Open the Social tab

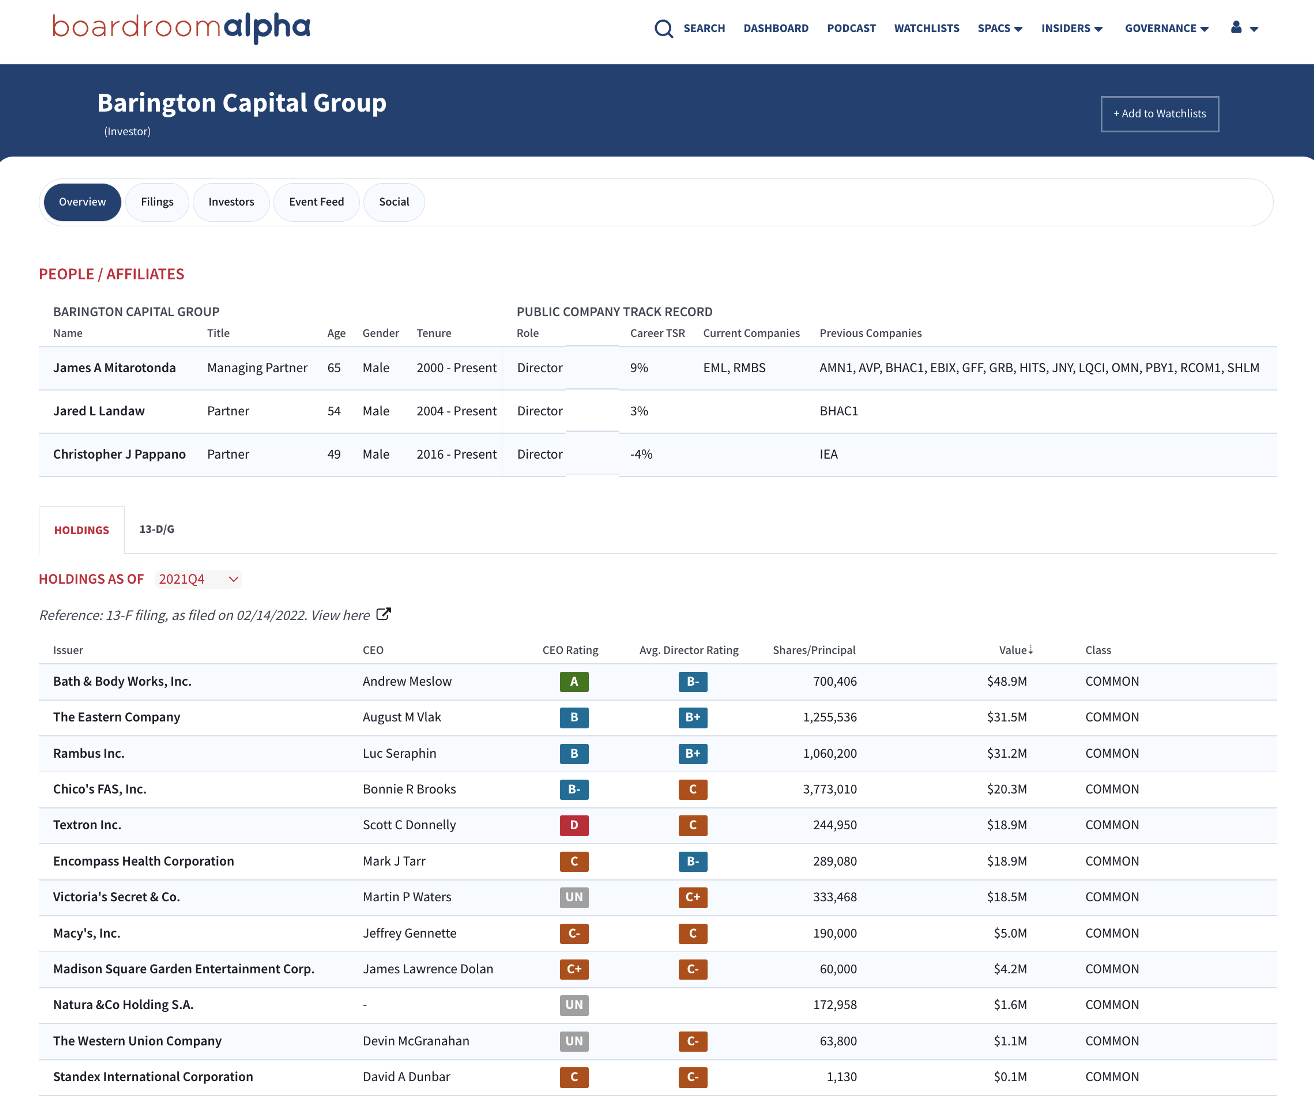394,202
